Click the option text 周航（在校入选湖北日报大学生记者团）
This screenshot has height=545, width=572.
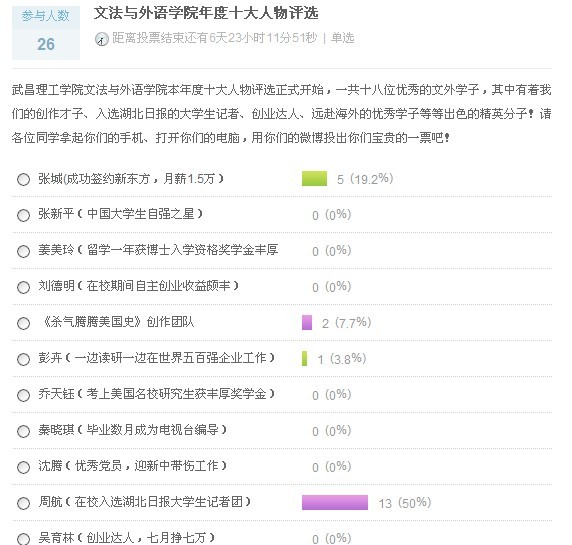[x=145, y=502]
